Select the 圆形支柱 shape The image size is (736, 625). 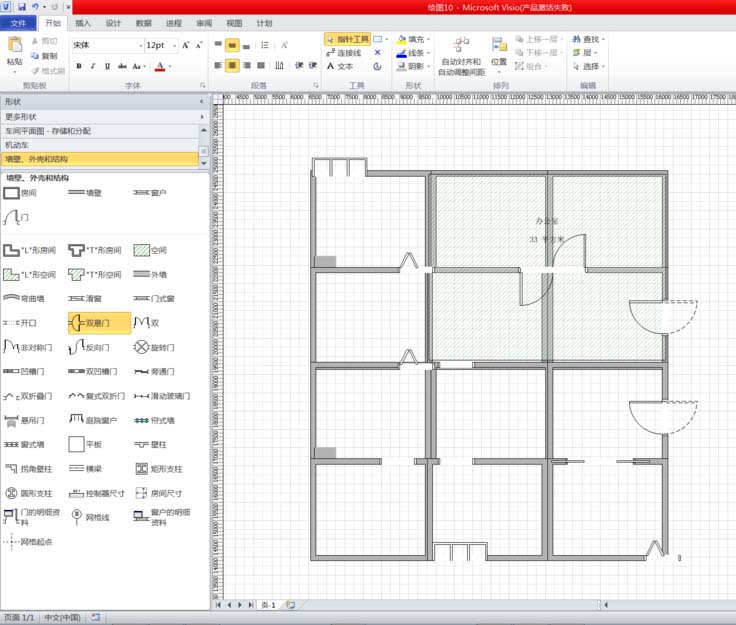pos(28,493)
